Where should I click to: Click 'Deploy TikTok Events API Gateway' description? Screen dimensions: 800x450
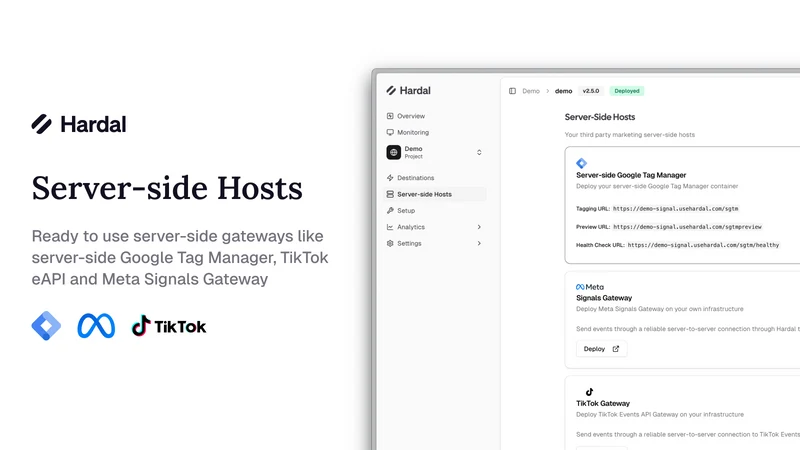(660, 414)
